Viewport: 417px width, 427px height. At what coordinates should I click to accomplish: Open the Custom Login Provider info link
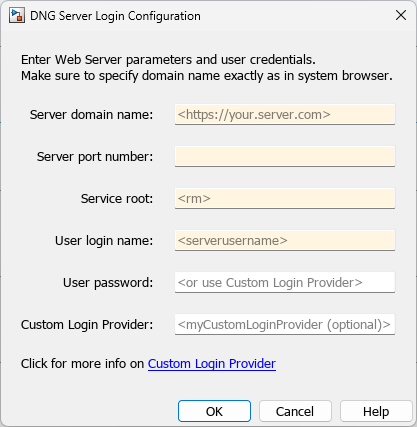click(212, 363)
